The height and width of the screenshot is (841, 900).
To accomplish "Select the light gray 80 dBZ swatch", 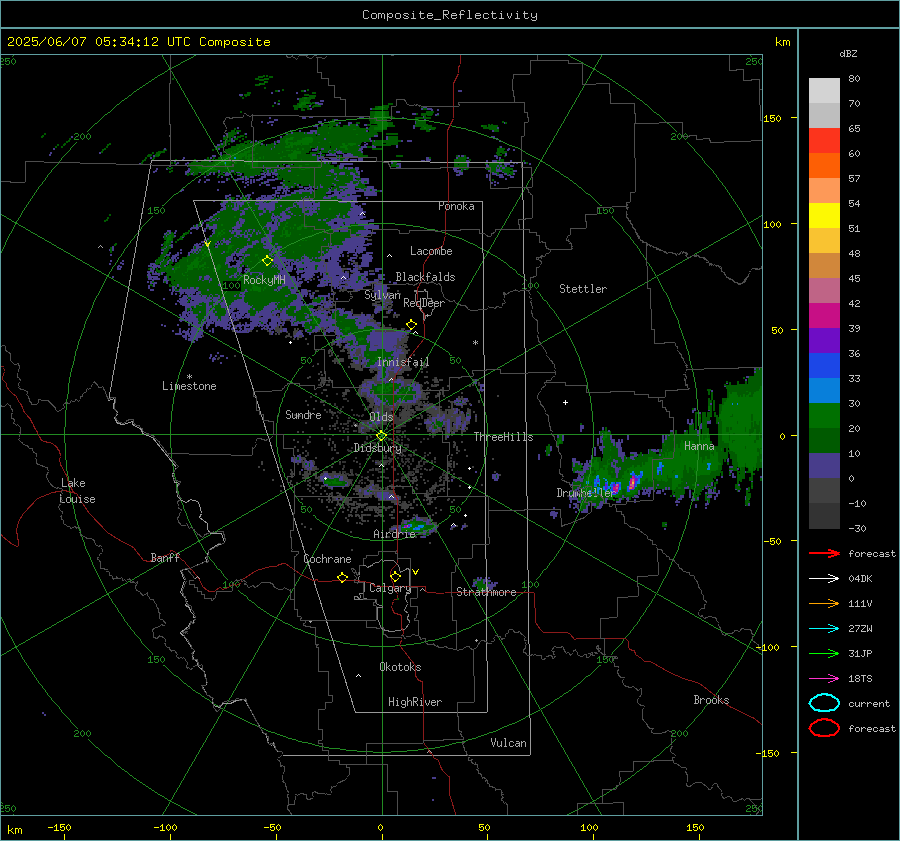I will 824,90.
